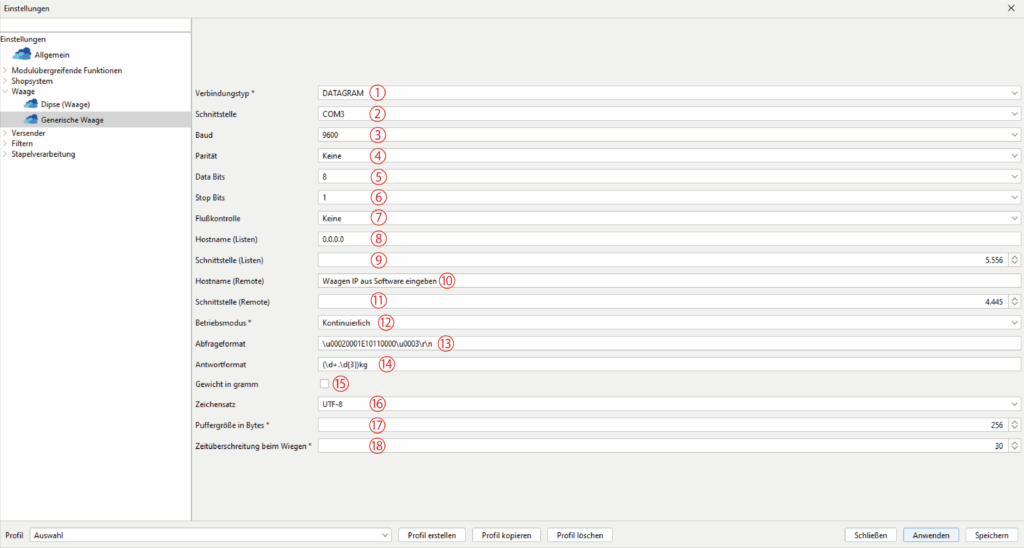Screen dimensions: 1024x548
Task: Click the Dipse (Waage) cloud icon
Action: 31,104
